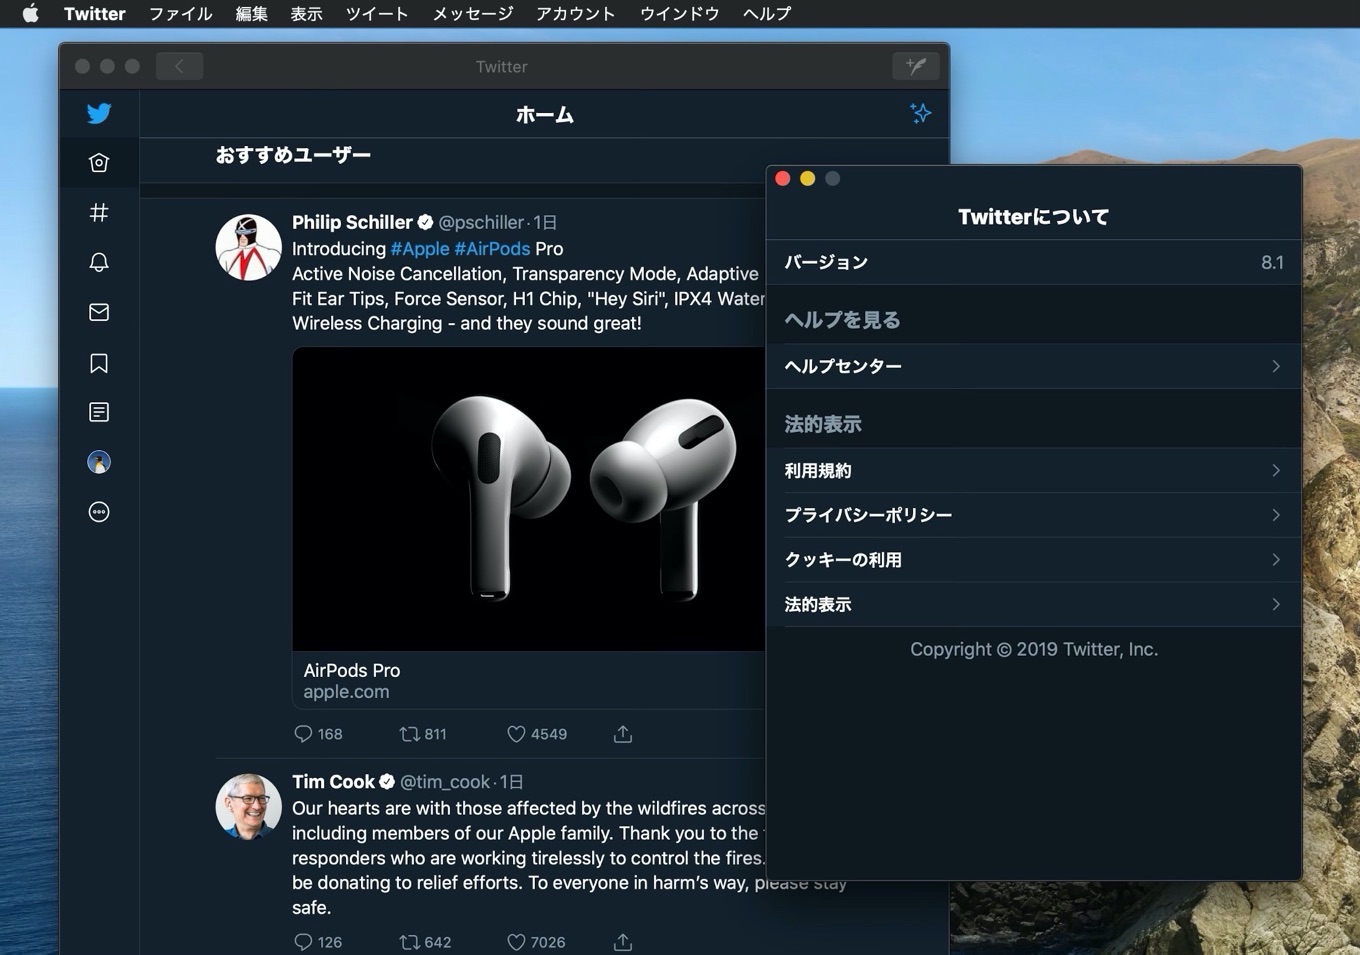Click the #Apple hashtag link

(x=420, y=248)
